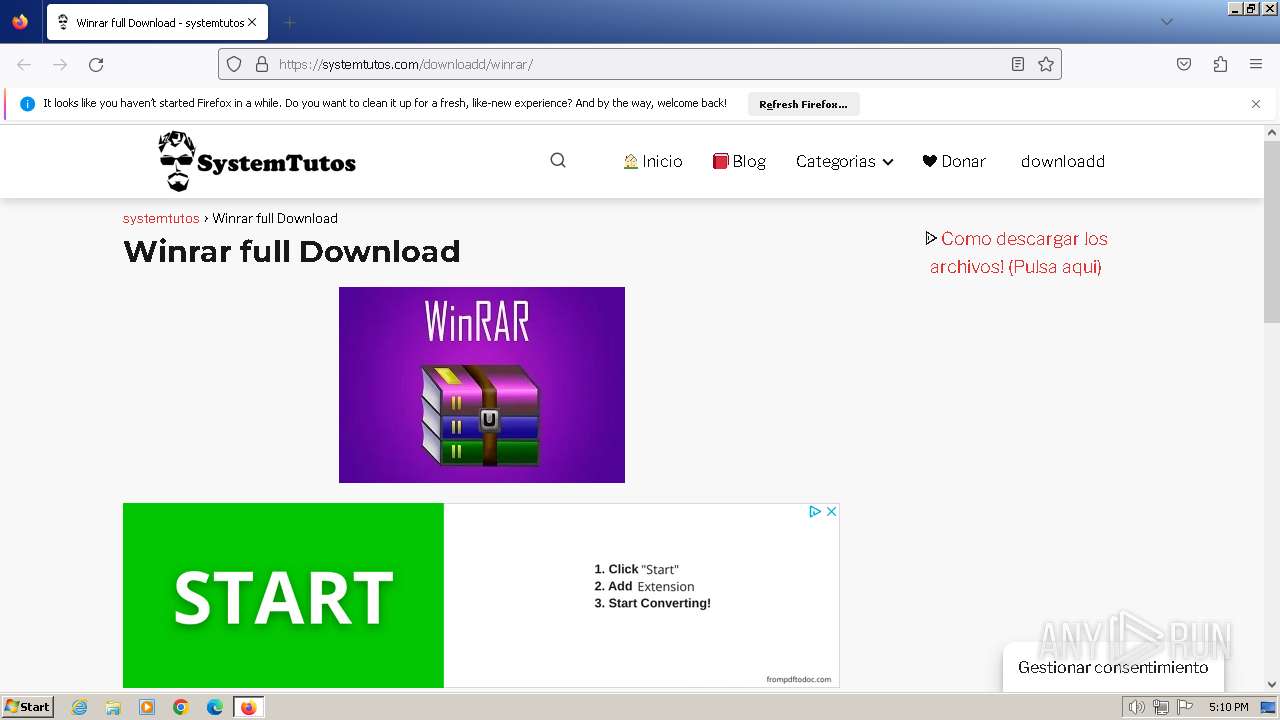Bookmark this page with the star icon

[1046, 64]
